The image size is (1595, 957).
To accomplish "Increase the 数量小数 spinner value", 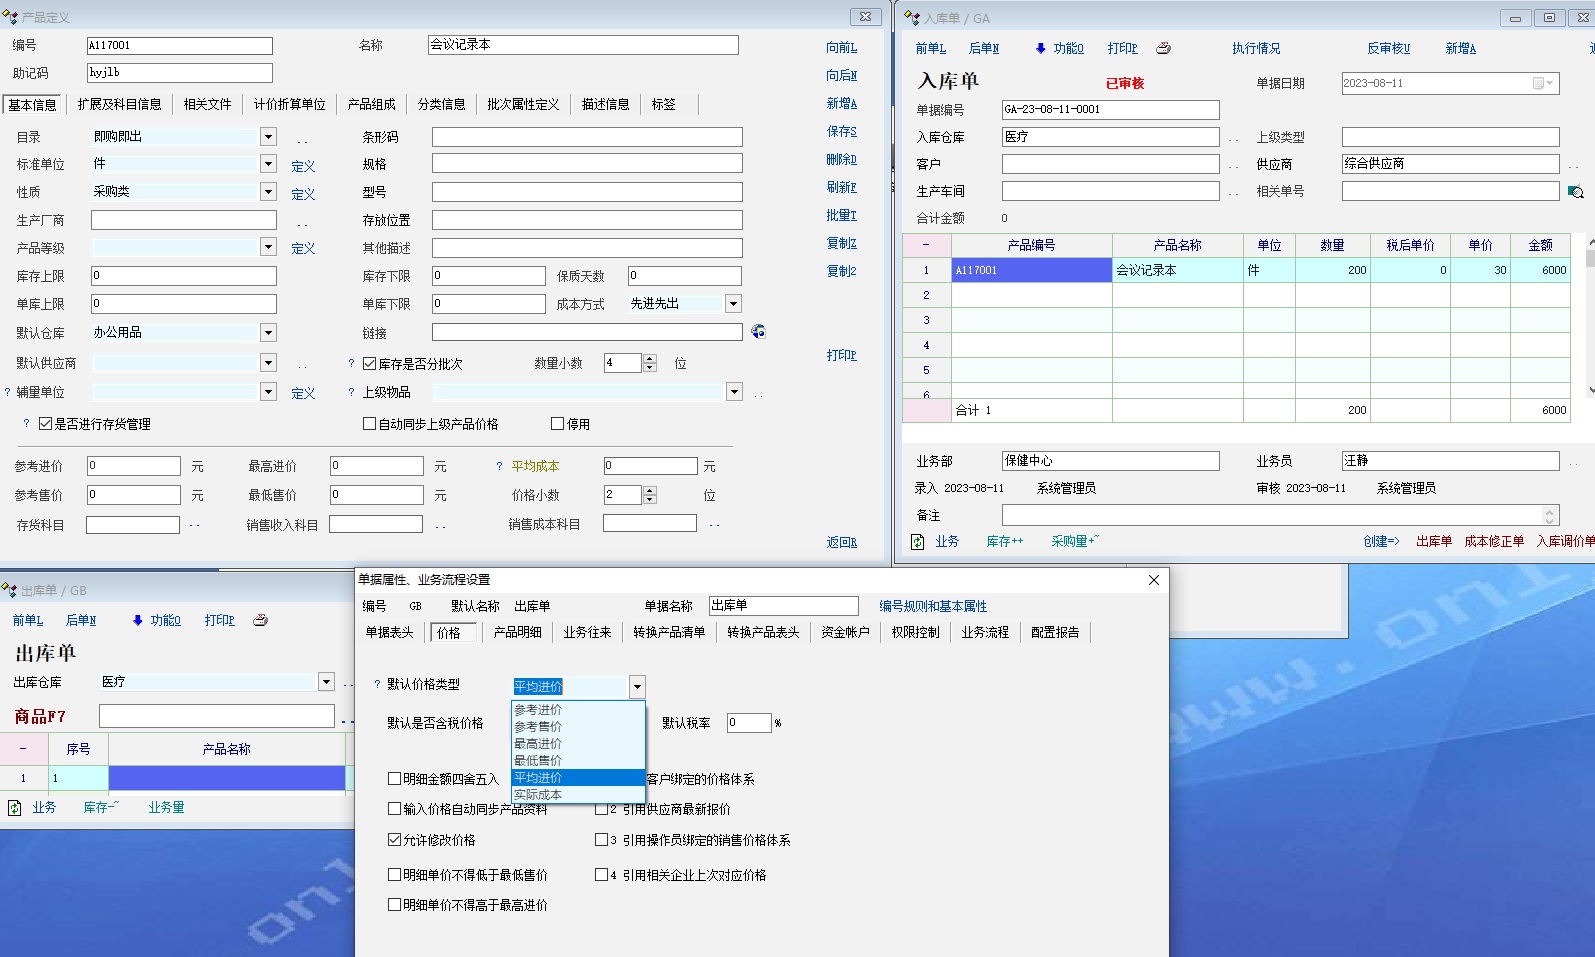I will [650, 359].
